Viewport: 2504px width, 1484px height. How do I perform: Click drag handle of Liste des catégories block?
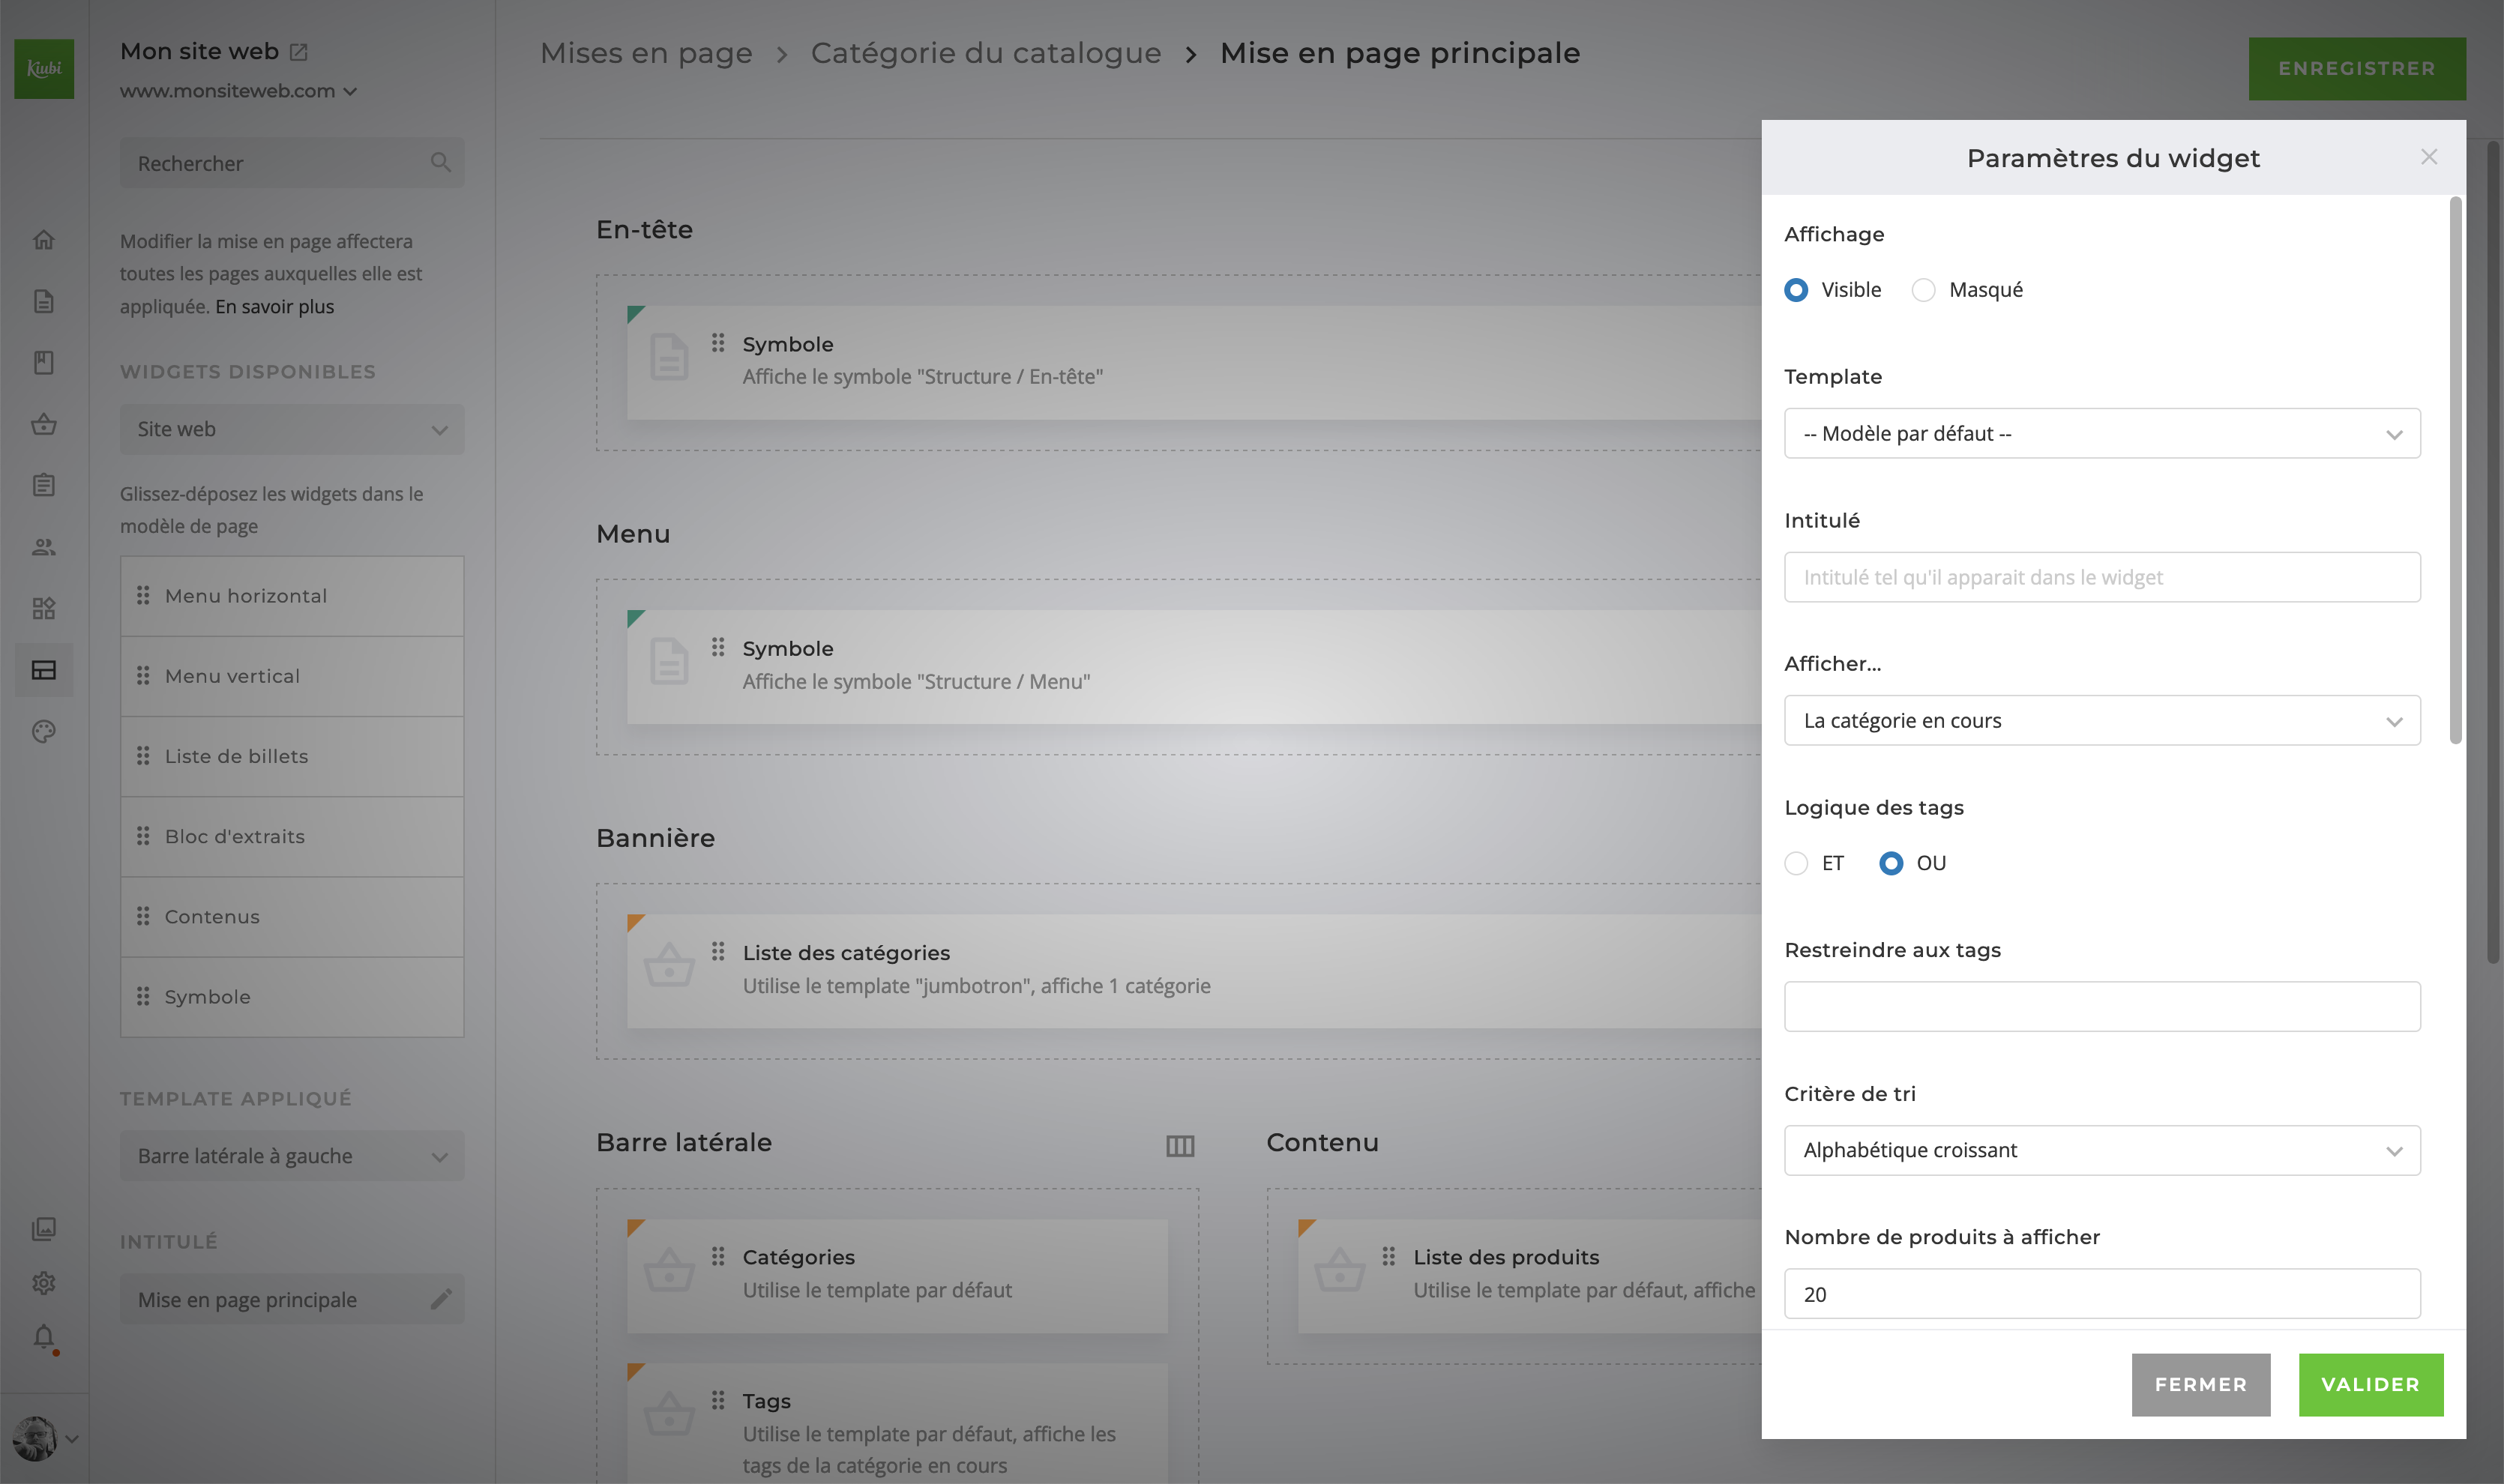[718, 951]
